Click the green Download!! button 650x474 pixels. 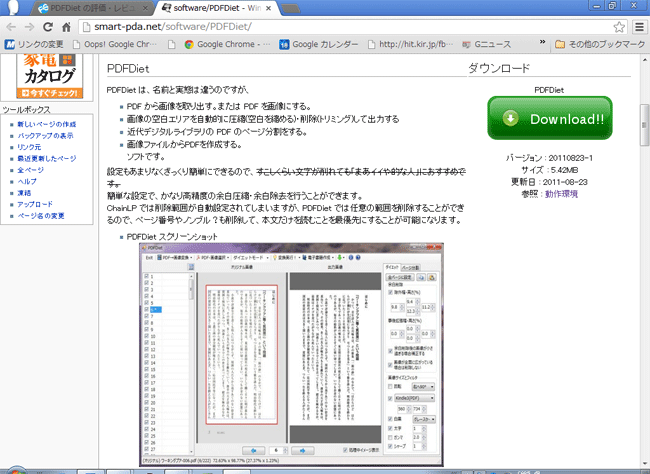tap(550, 118)
